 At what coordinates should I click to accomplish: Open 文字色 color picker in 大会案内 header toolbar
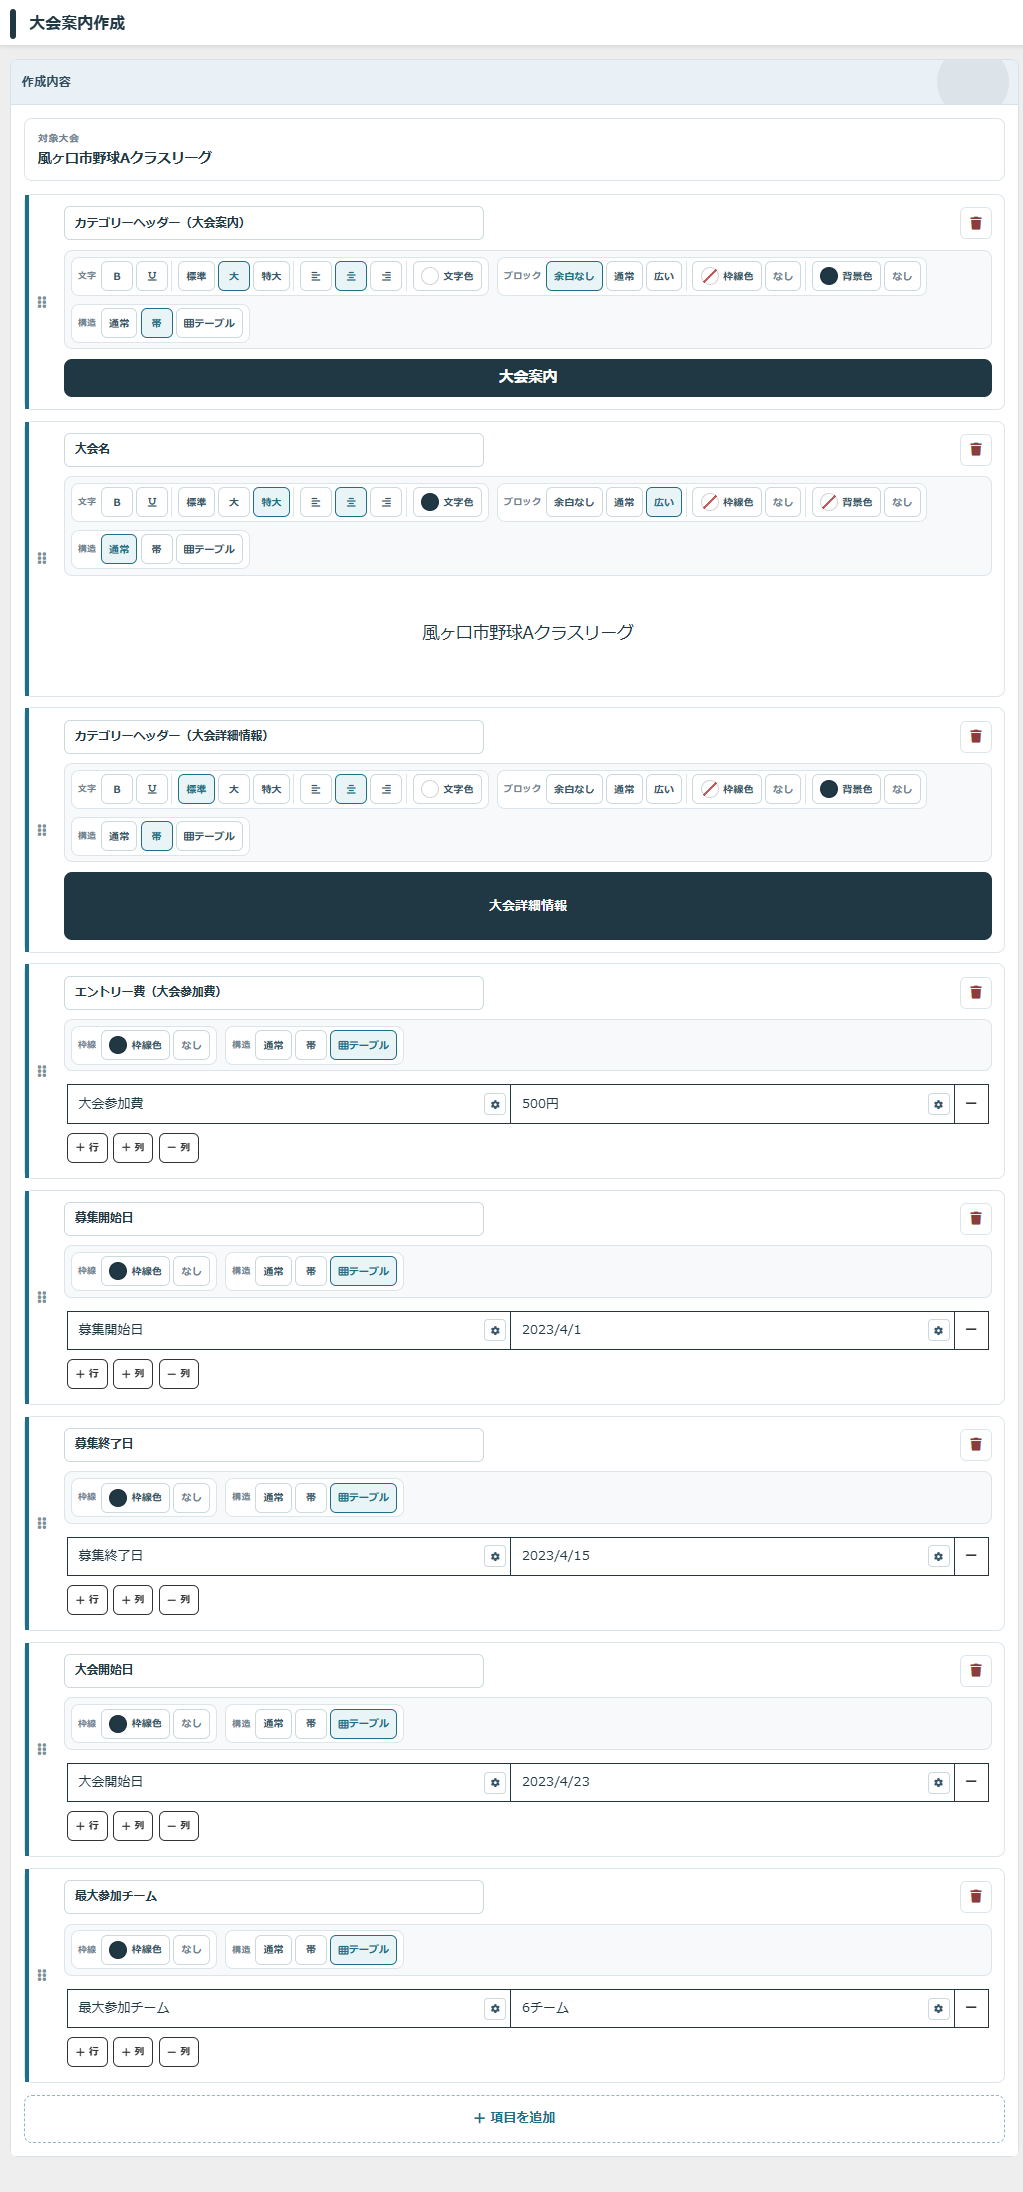448,276
